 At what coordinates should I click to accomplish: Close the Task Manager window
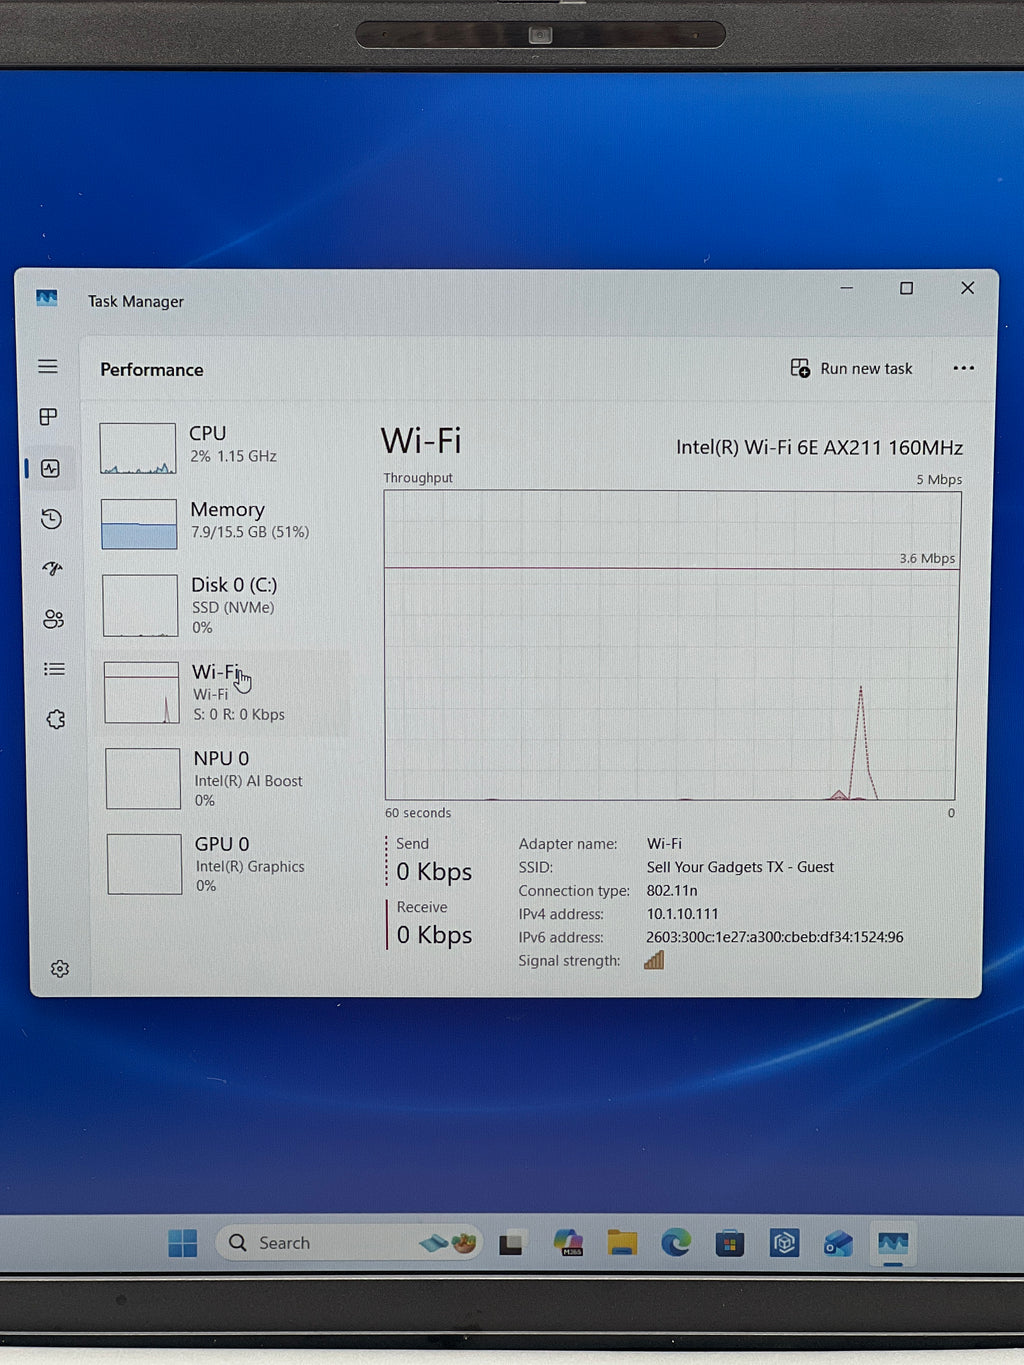[967, 288]
